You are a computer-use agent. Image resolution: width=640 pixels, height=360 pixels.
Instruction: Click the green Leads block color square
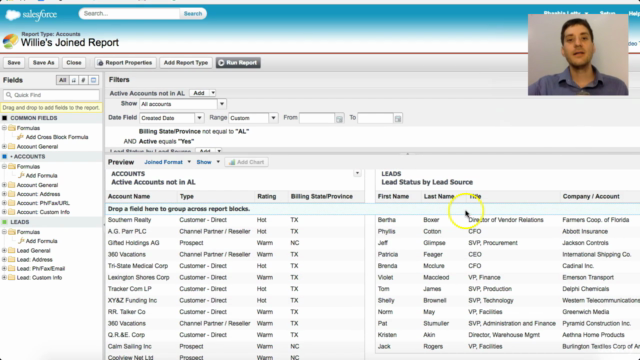[x=4, y=222]
